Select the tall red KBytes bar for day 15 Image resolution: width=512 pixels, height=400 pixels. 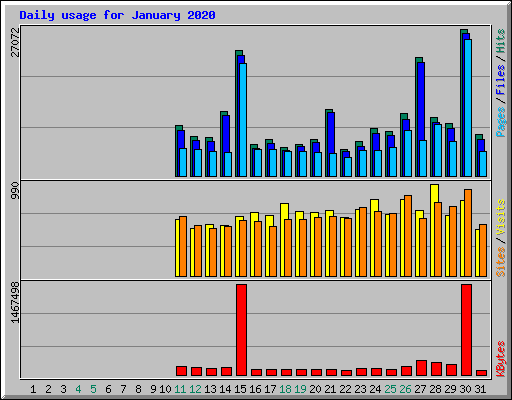pyautogui.click(x=242, y=330)
